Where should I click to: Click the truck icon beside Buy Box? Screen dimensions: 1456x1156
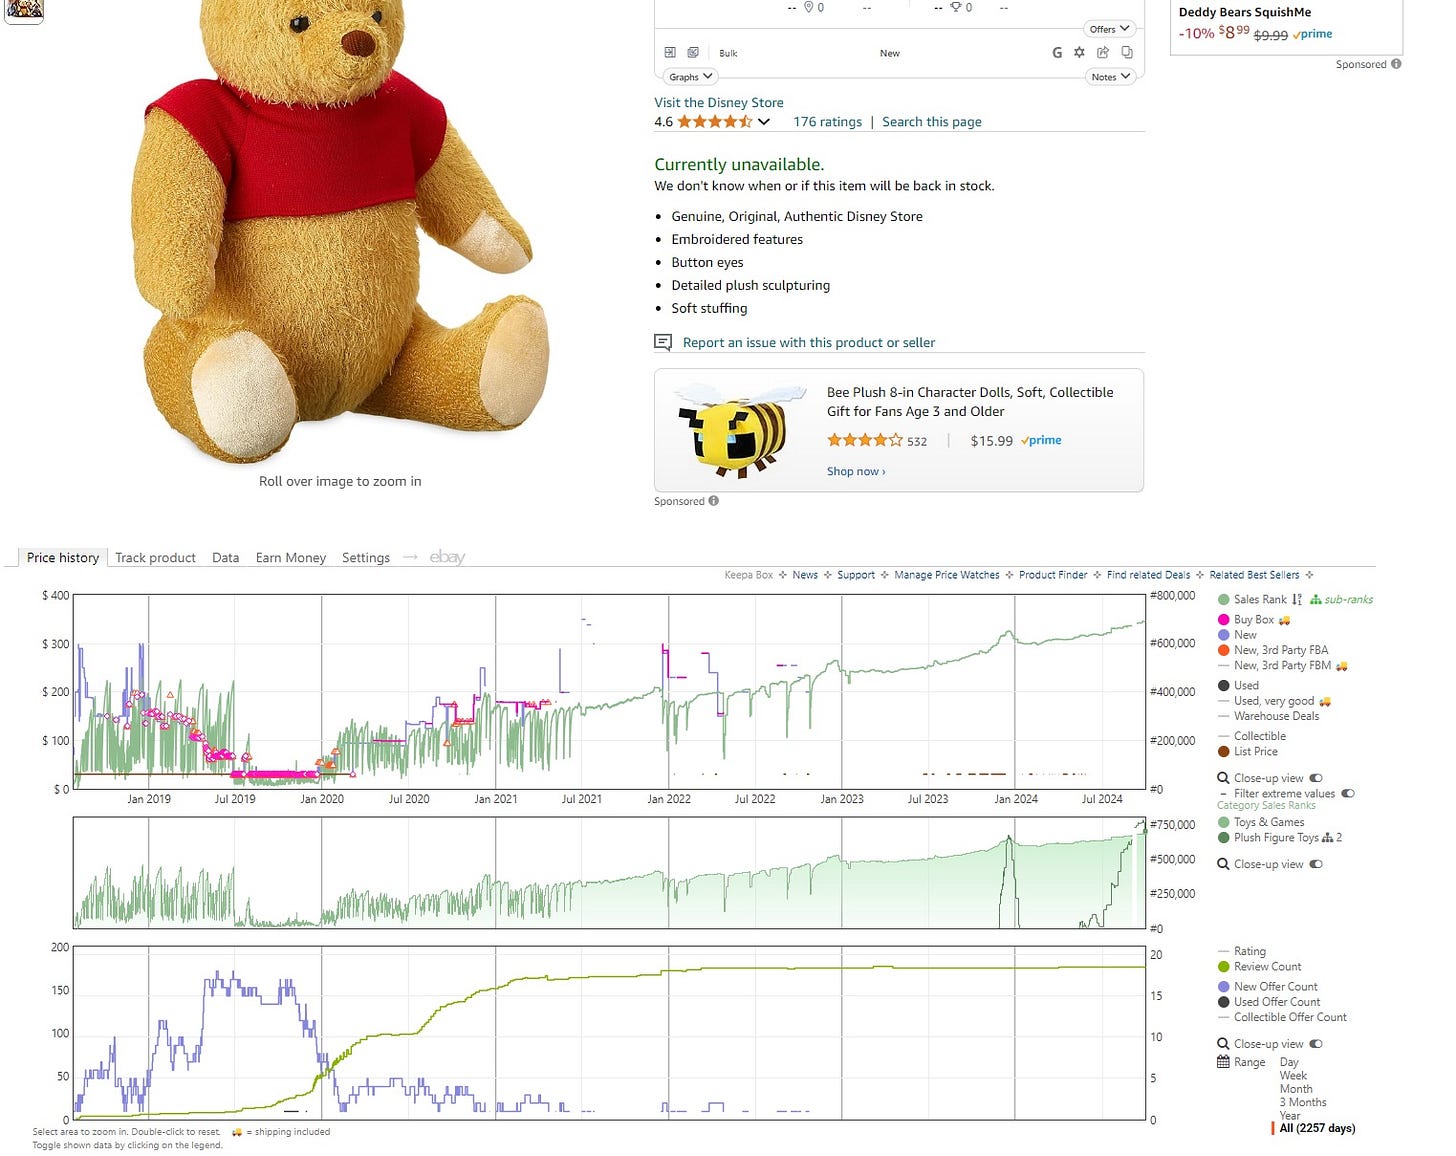[1285, 620]
